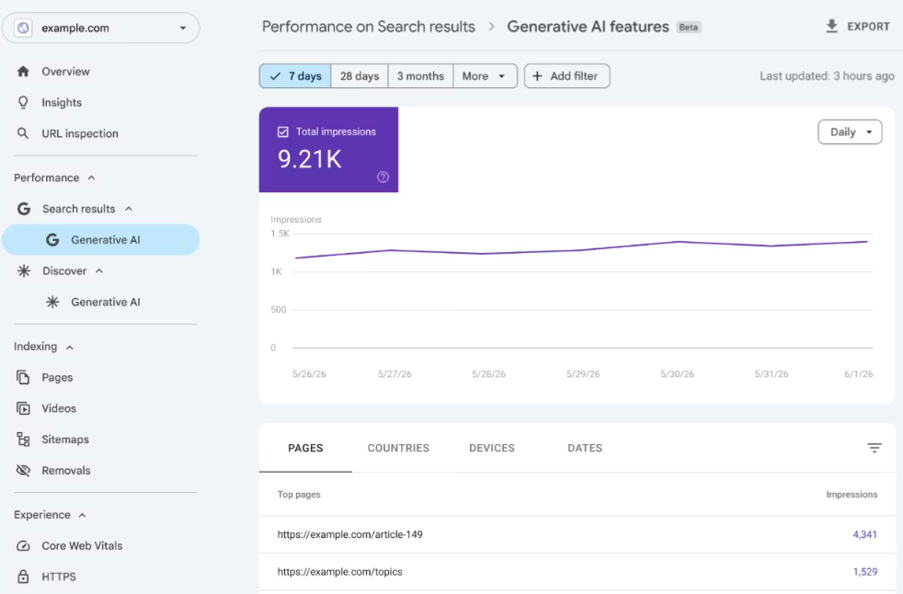Switch to the Dates tab

coord(585,448)
